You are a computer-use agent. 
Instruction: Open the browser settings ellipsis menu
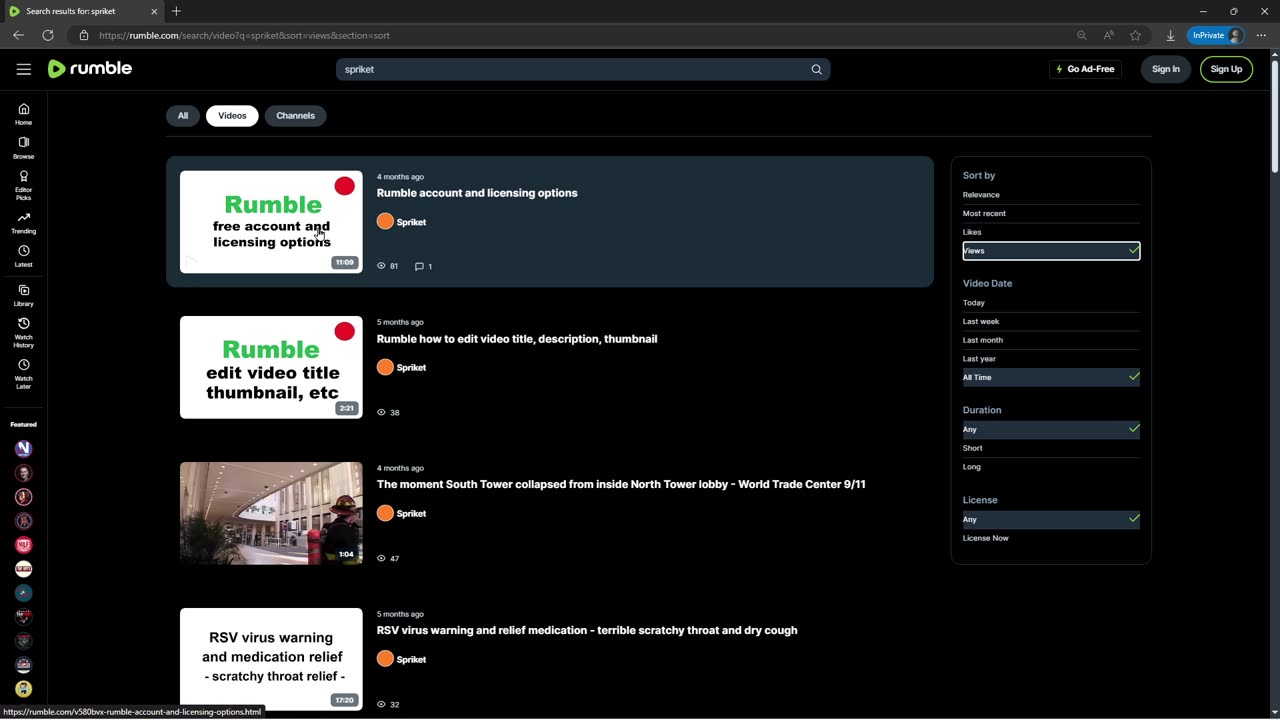click(1263, 35)
